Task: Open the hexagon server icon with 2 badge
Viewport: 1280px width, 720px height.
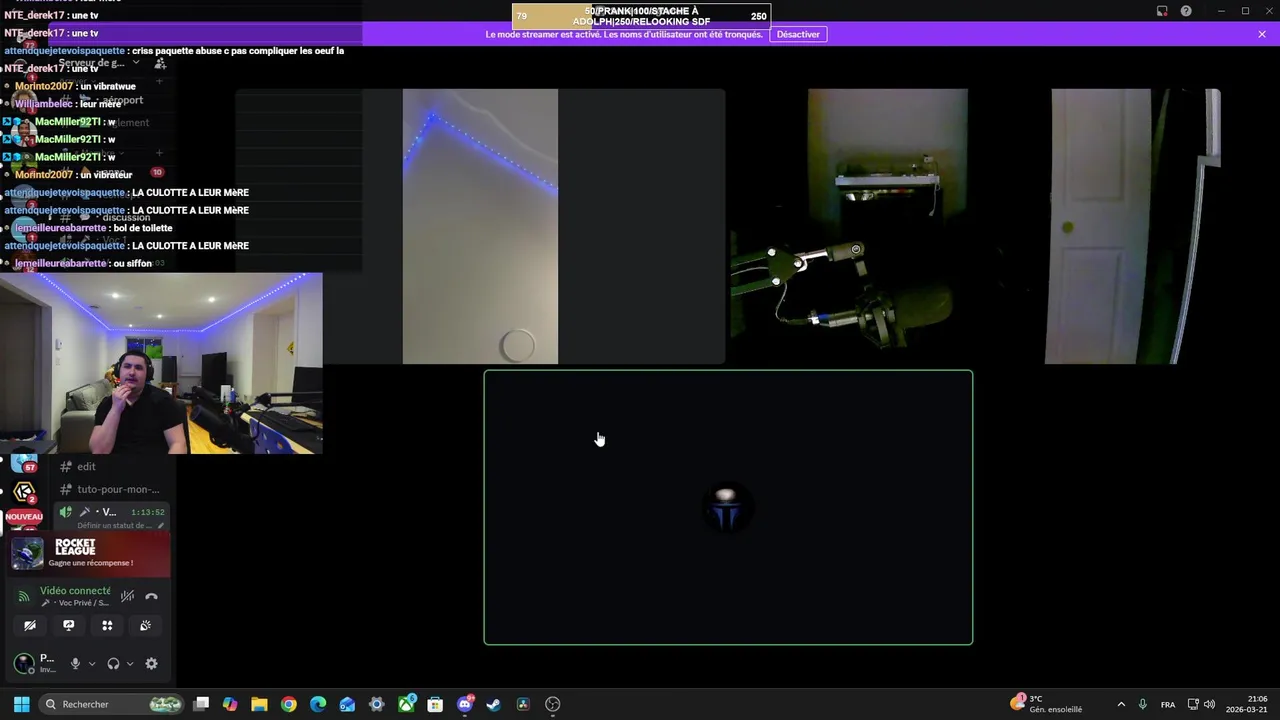Action: pyautogui.click(x=24, y=491)
